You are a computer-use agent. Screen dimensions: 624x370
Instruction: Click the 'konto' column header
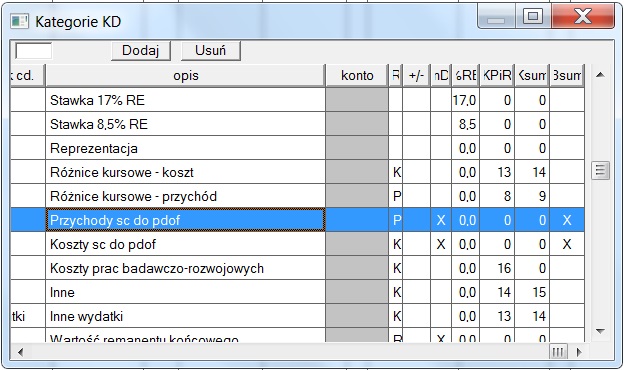click(357, 76)
